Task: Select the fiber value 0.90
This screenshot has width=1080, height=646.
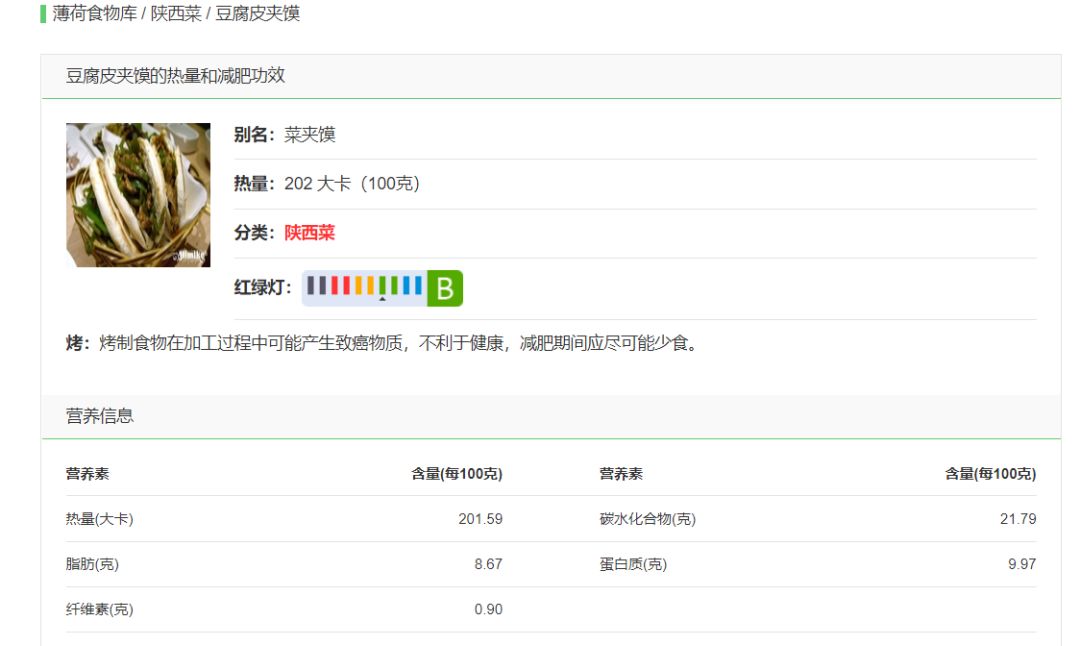Action: click(x=488, y=609)
